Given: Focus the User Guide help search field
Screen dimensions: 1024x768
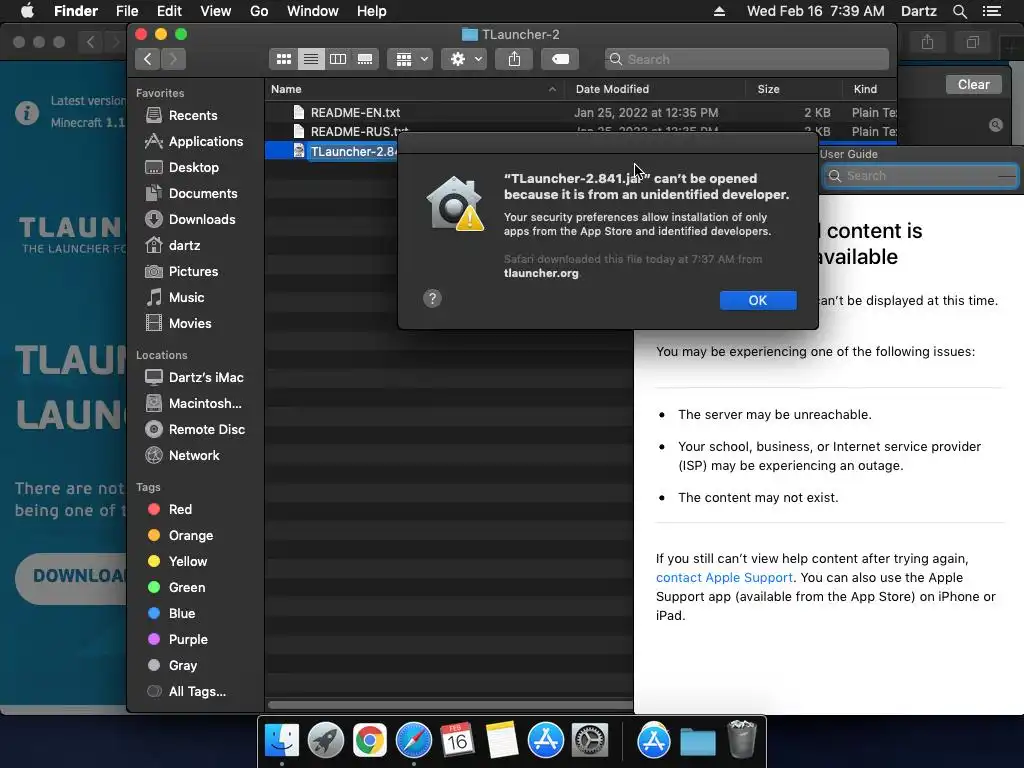Looking at the screenshot, I should (x=921, y=176).
